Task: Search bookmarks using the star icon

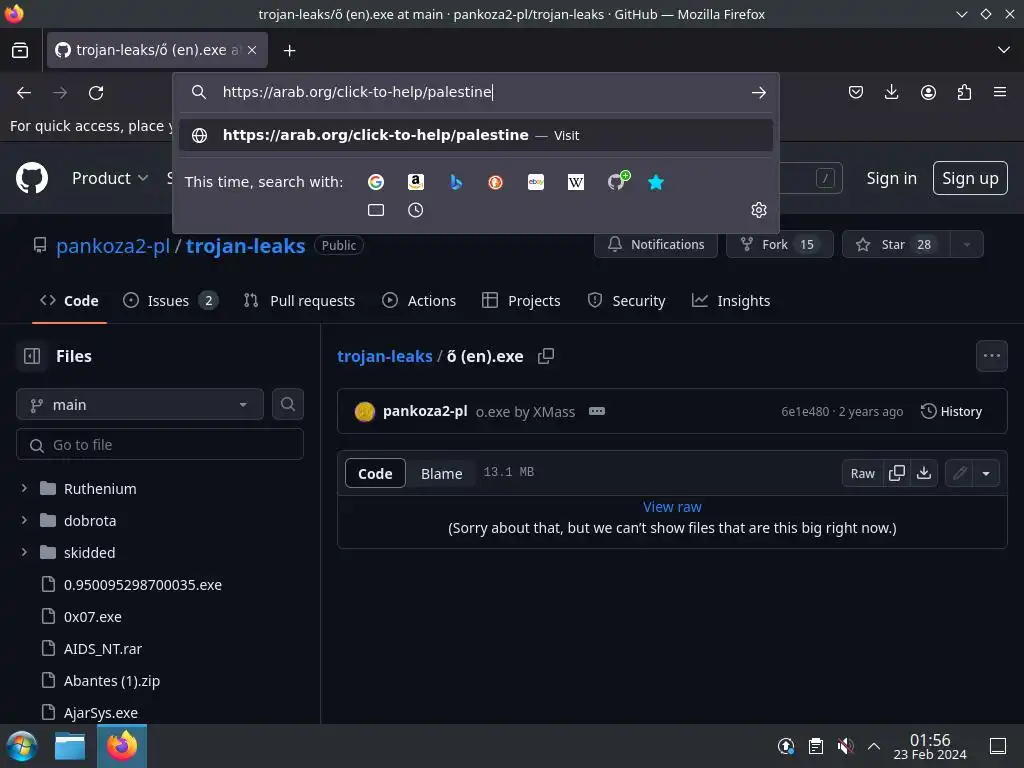Action: (x=656, y=182)
